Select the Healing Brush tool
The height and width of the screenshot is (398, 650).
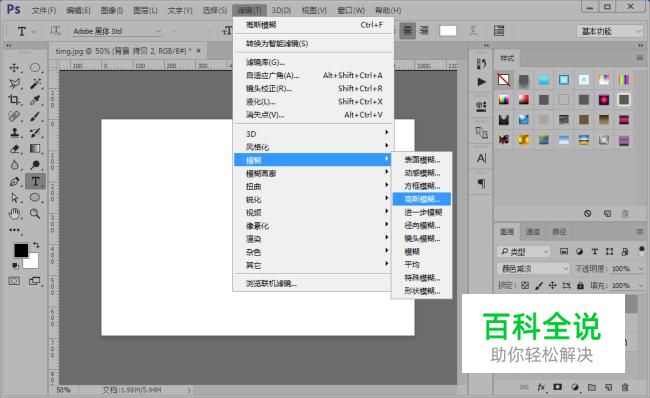(15, 116)
